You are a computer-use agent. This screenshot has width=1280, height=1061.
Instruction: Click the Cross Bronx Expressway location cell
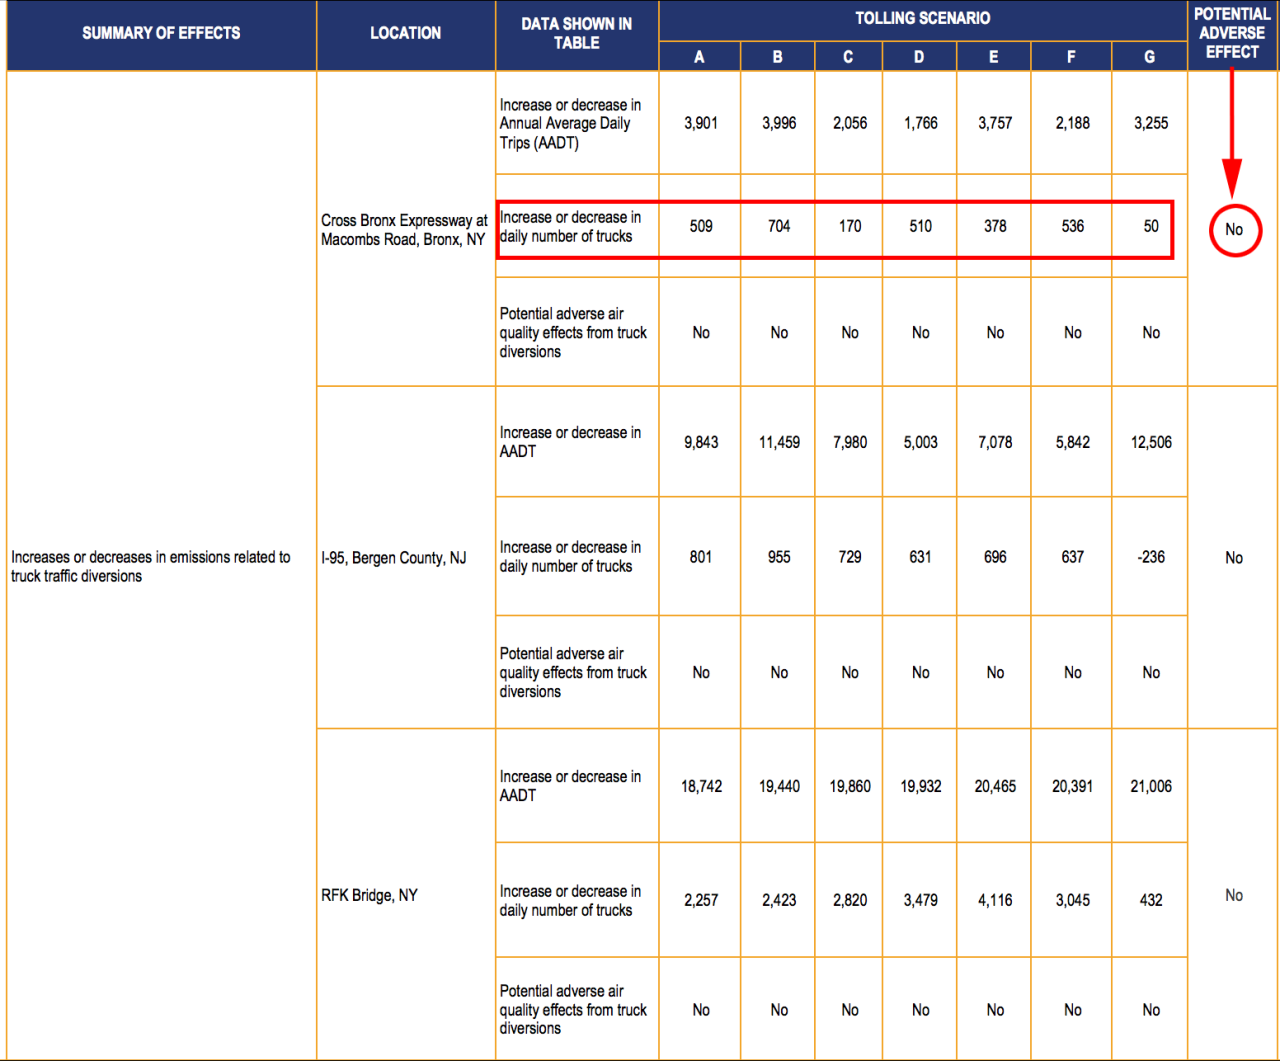pyautogui.click(x=405, y=229)
